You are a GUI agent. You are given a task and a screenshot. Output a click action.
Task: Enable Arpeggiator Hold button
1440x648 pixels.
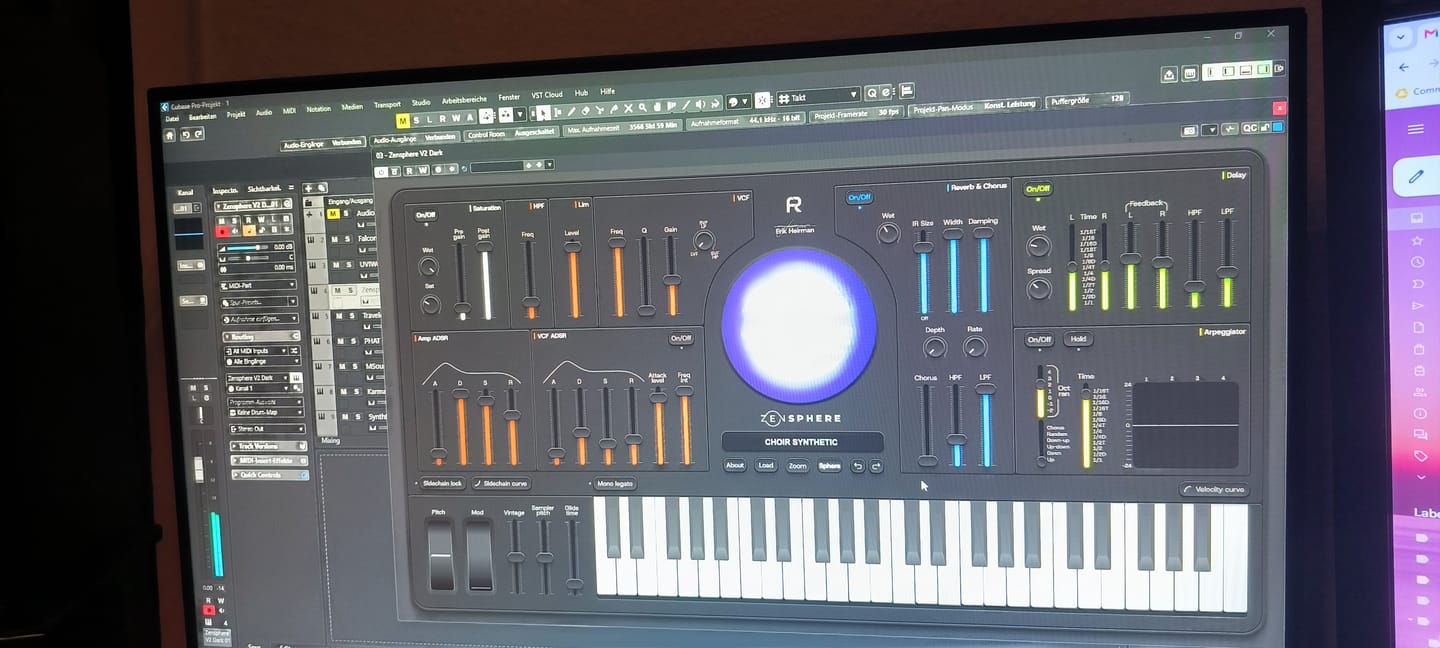click(1077, 340)
